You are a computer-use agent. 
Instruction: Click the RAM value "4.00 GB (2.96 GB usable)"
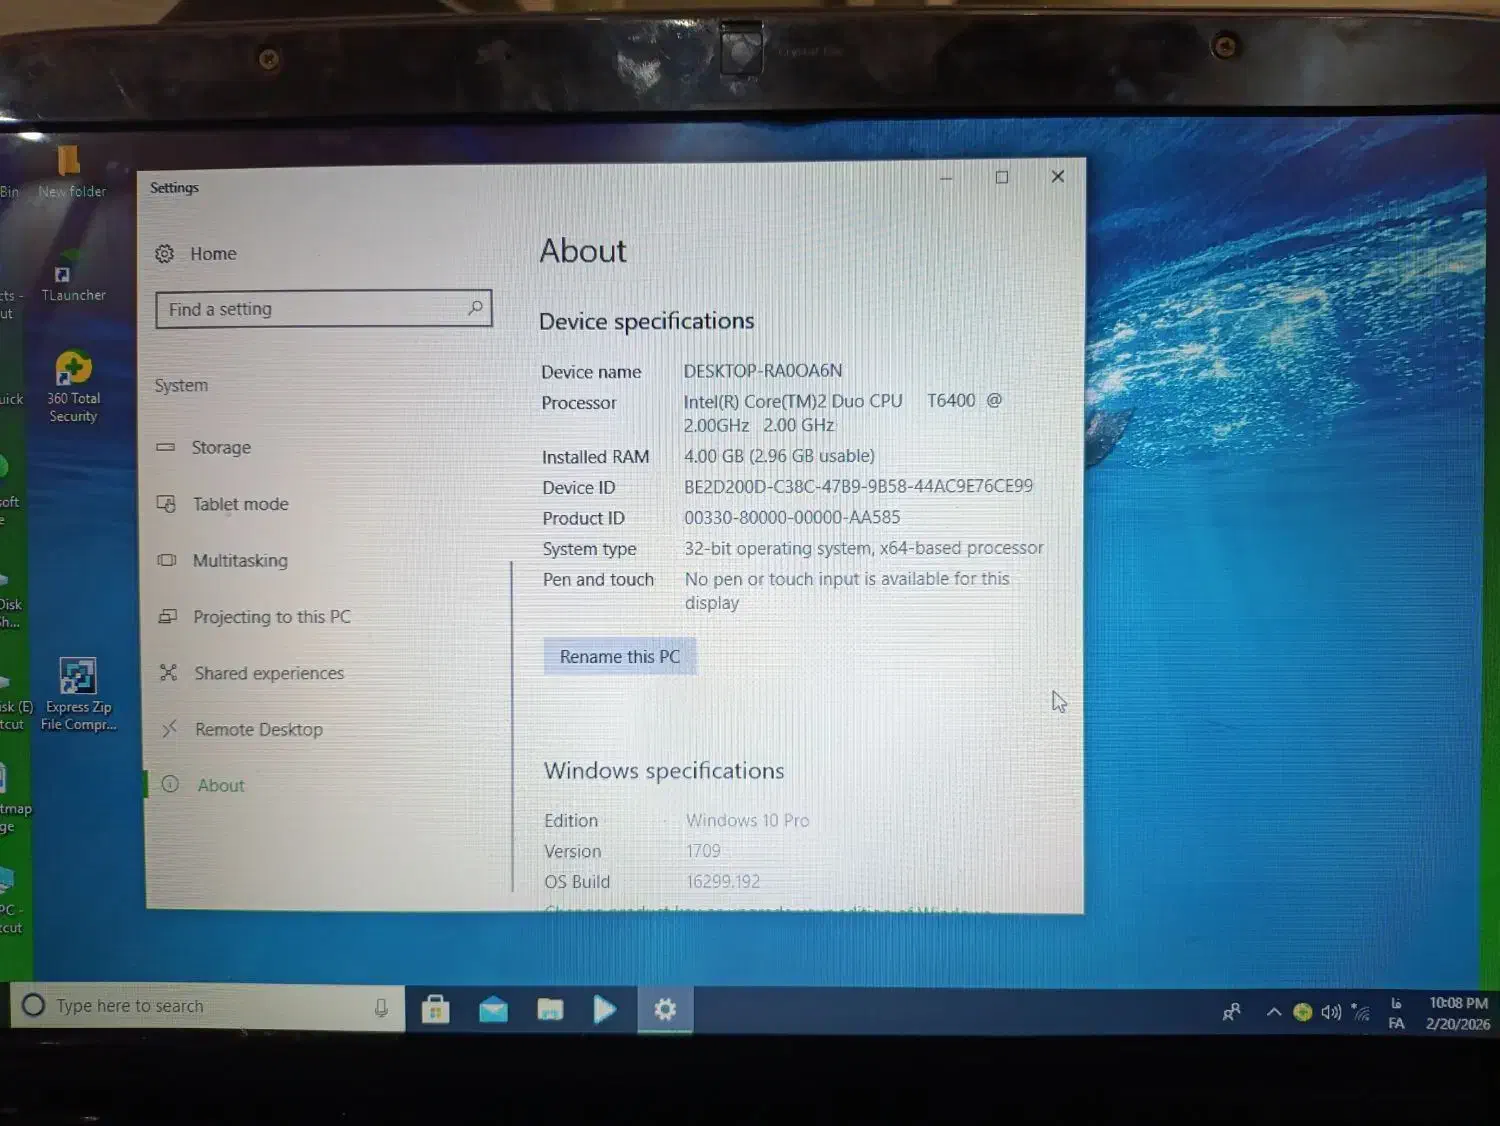click(x=779, y=456)
